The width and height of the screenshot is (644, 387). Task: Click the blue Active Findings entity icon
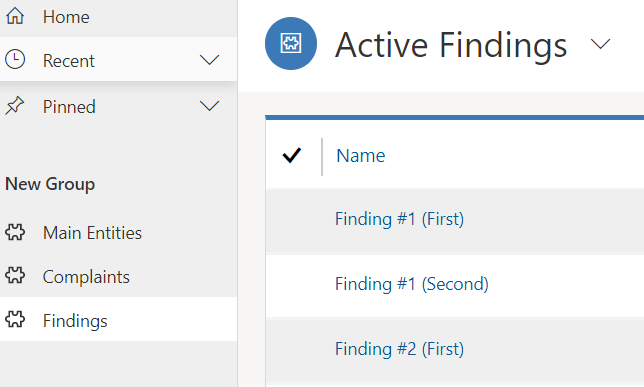[x=291, y=43]
